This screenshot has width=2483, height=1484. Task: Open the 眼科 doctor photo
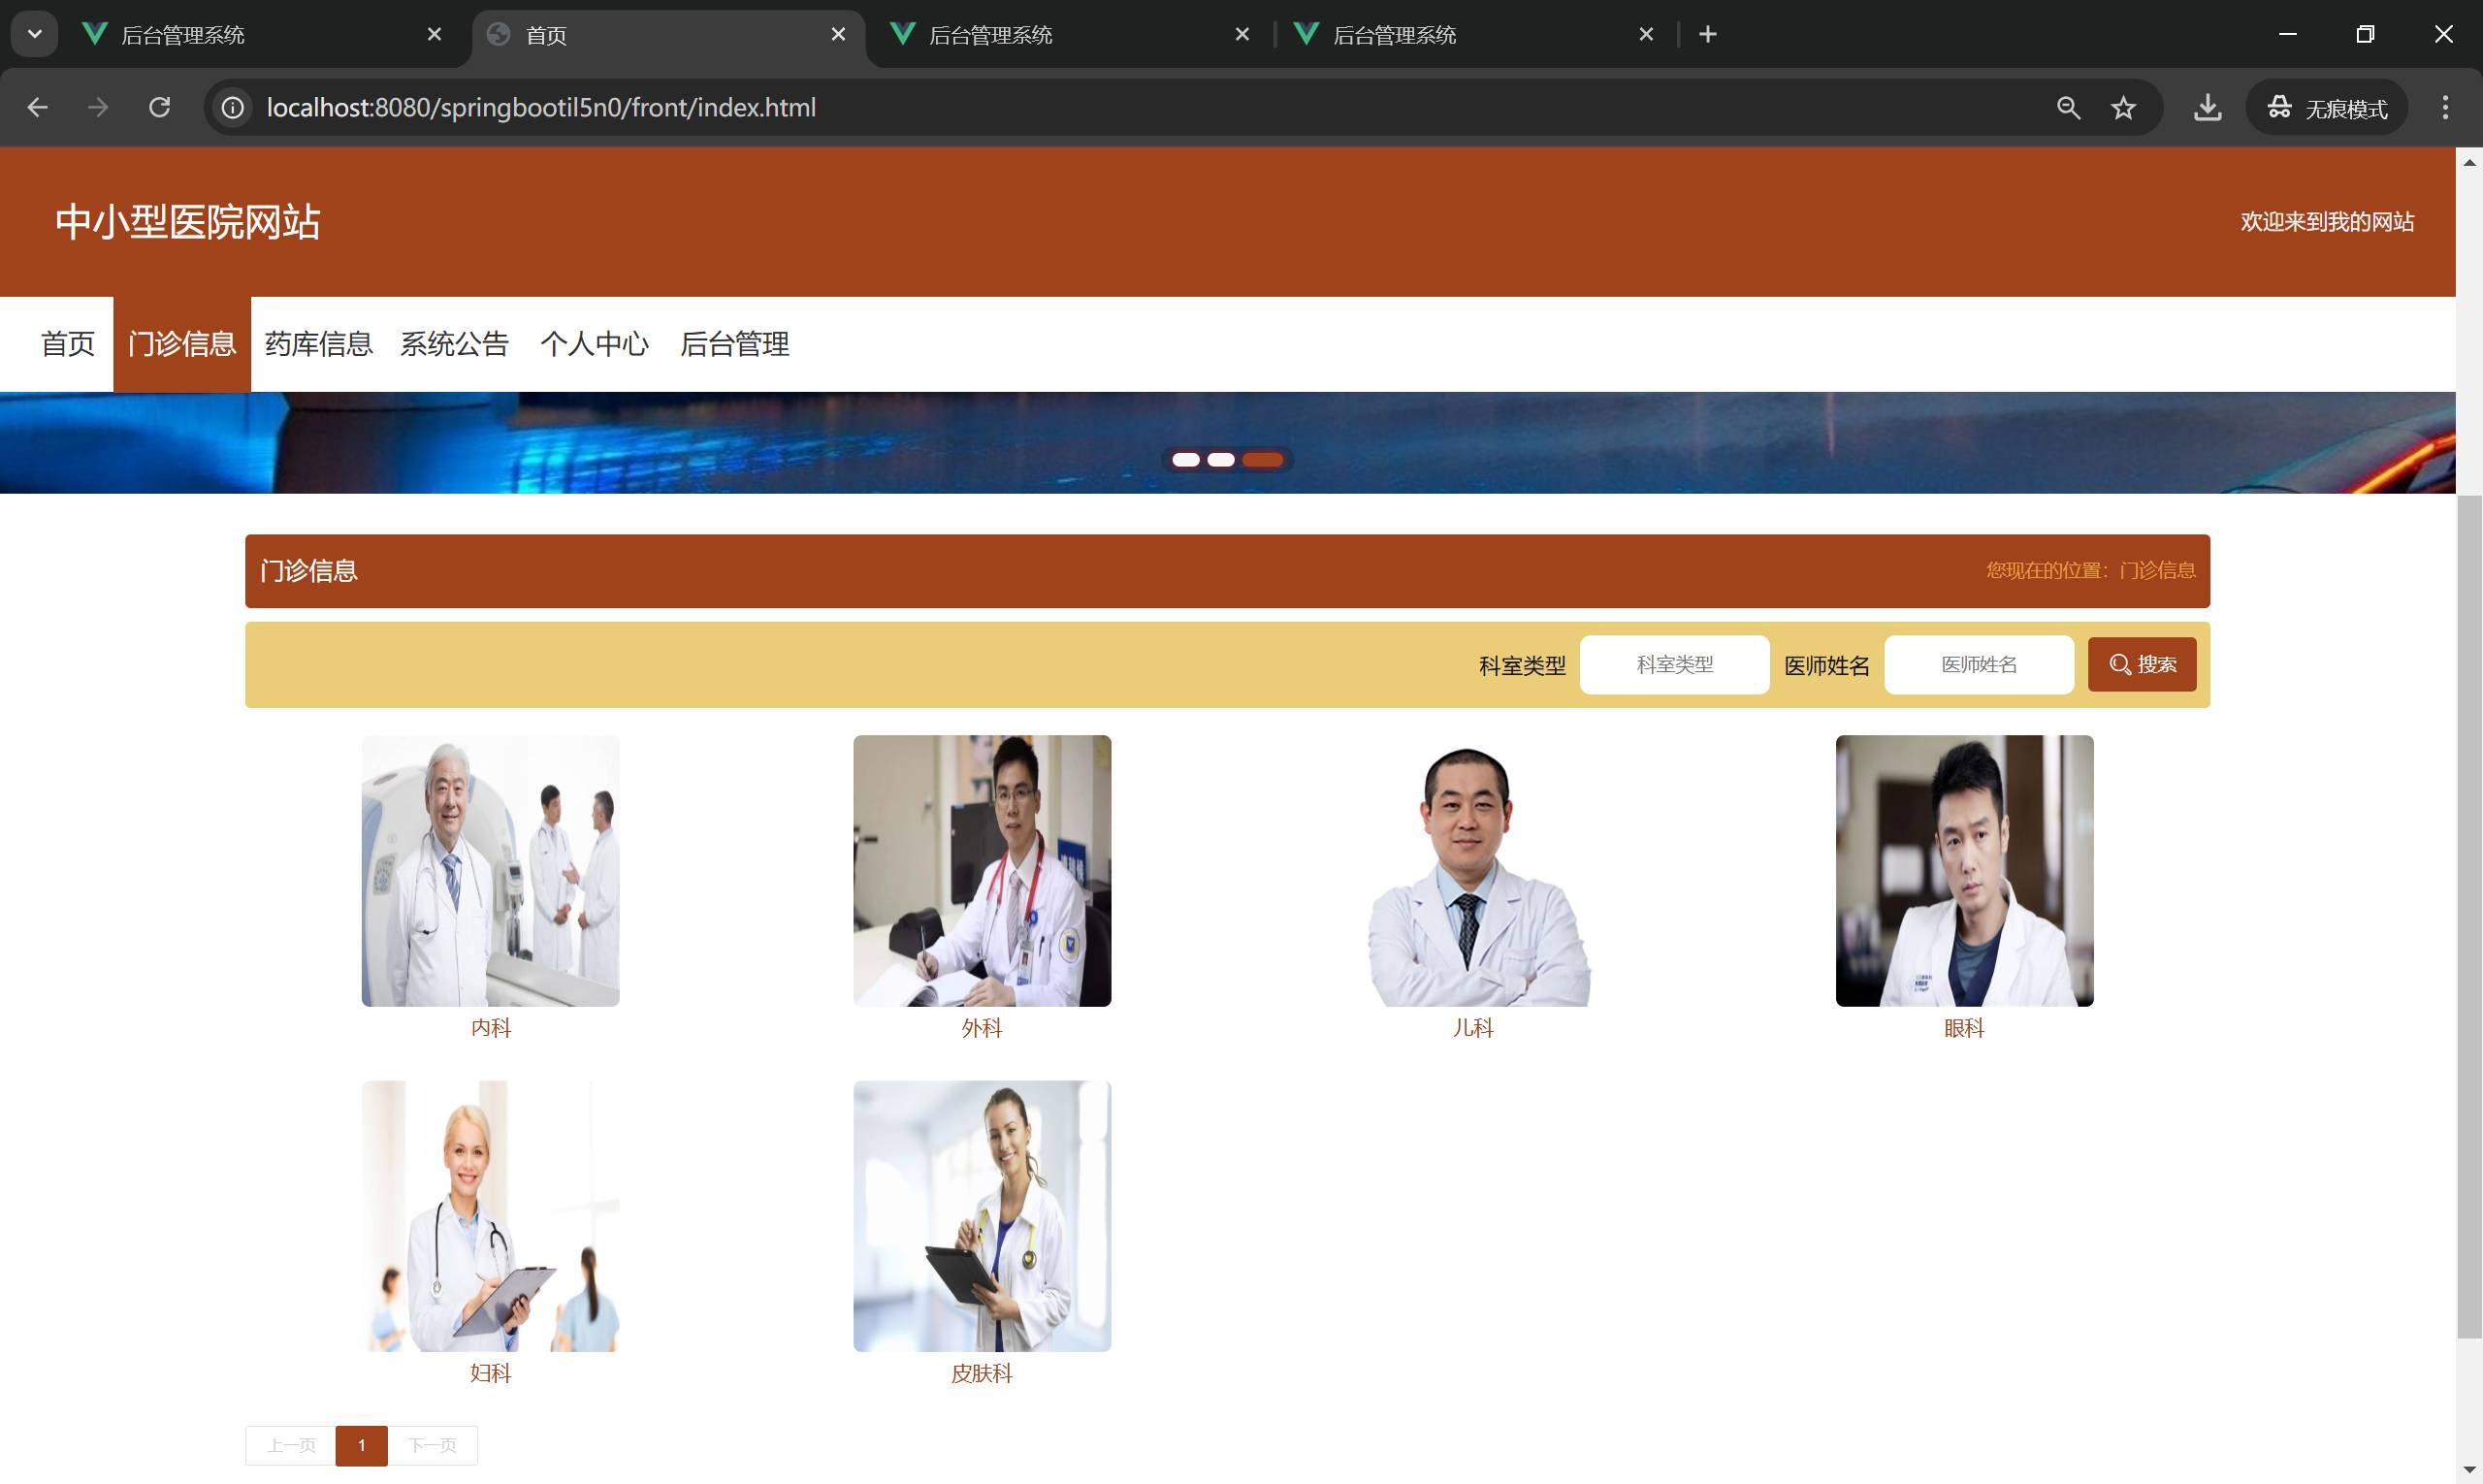click(x=1964, y=871)
